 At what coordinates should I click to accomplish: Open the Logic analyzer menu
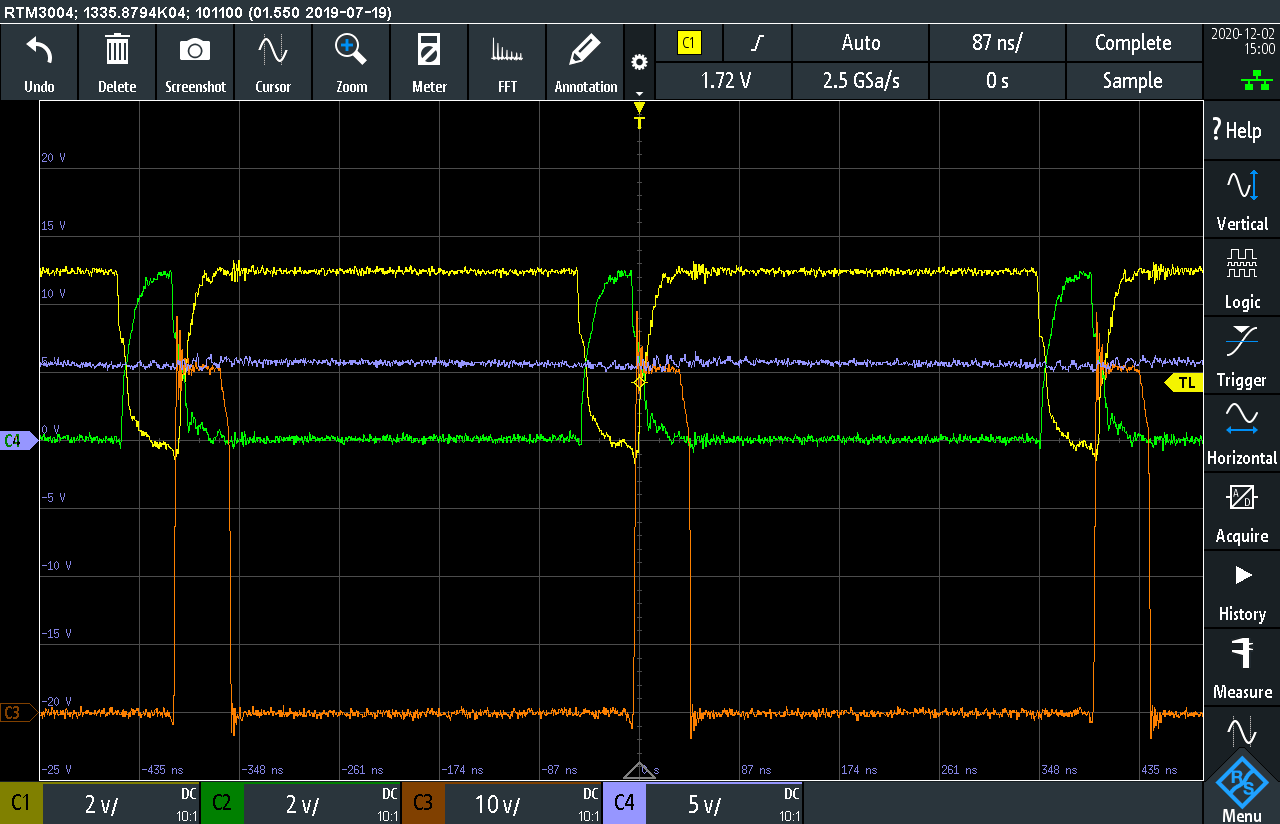point(1241,275)
